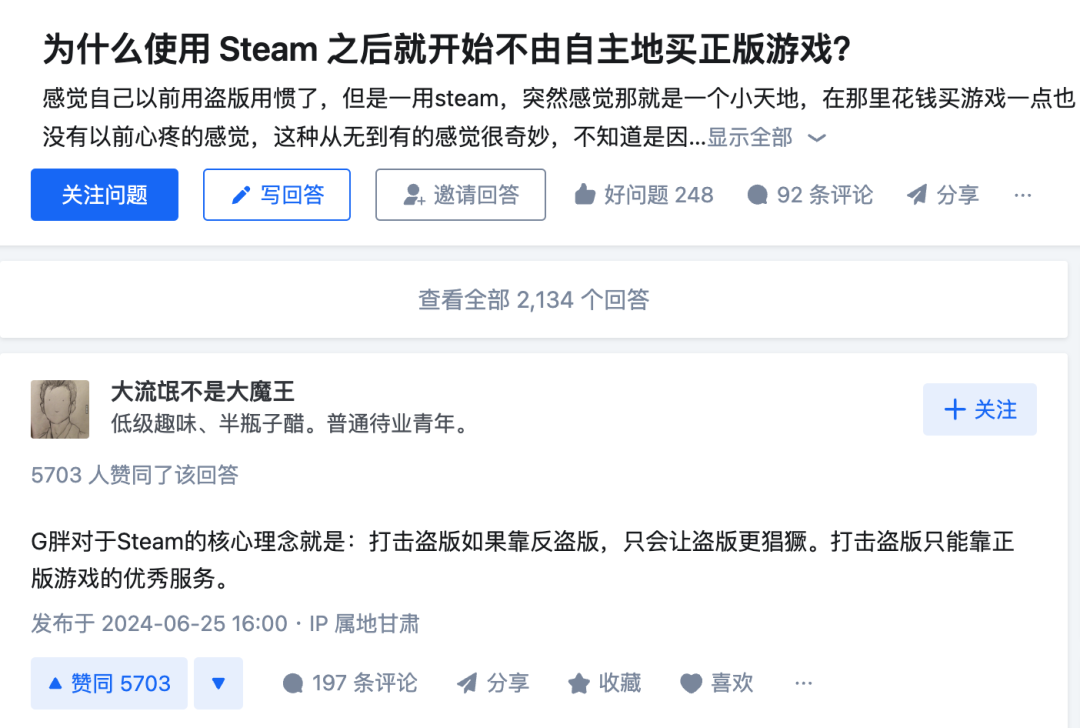The width and height of the screenshot is (1080, 728).
Task: Open author profile 大流氓不是大魔王
Action: 202,391
